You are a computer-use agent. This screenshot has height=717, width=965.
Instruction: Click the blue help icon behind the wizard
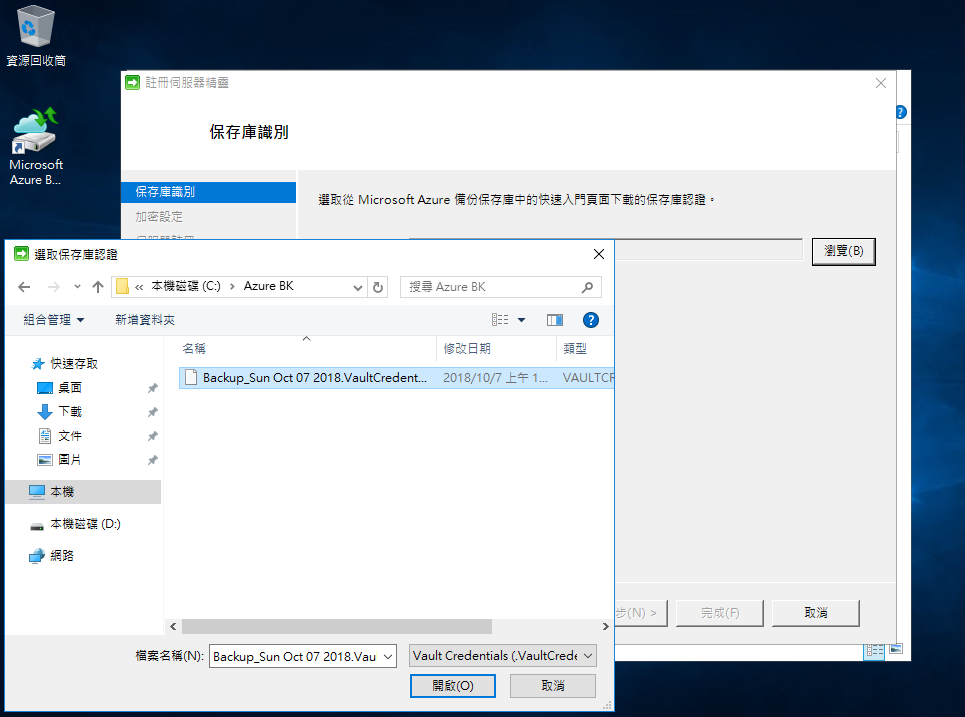pyautogui.click(x=902, y=113)
